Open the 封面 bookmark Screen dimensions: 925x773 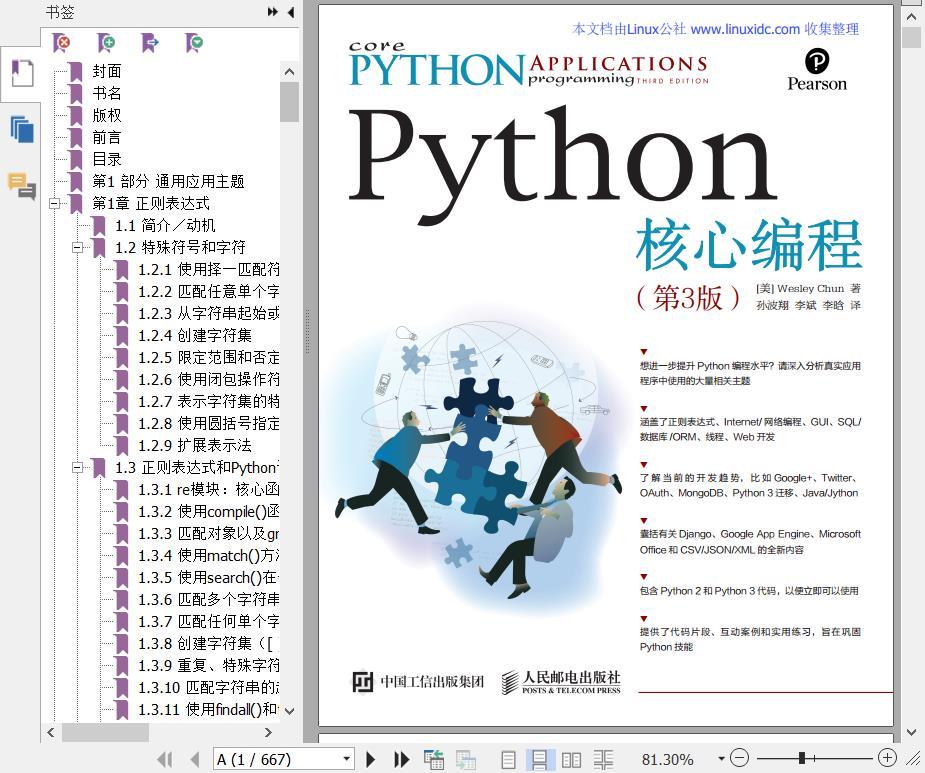coord(107,71)
